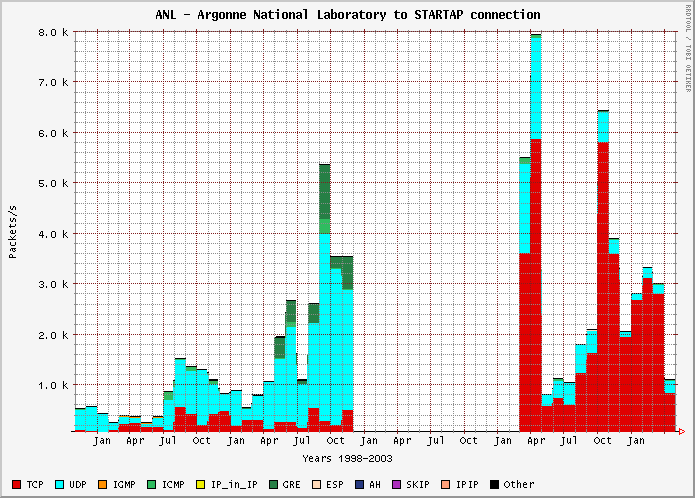
Task: Click the Years 1998-2003 axis caption
Action: click(x=347, y=459)
